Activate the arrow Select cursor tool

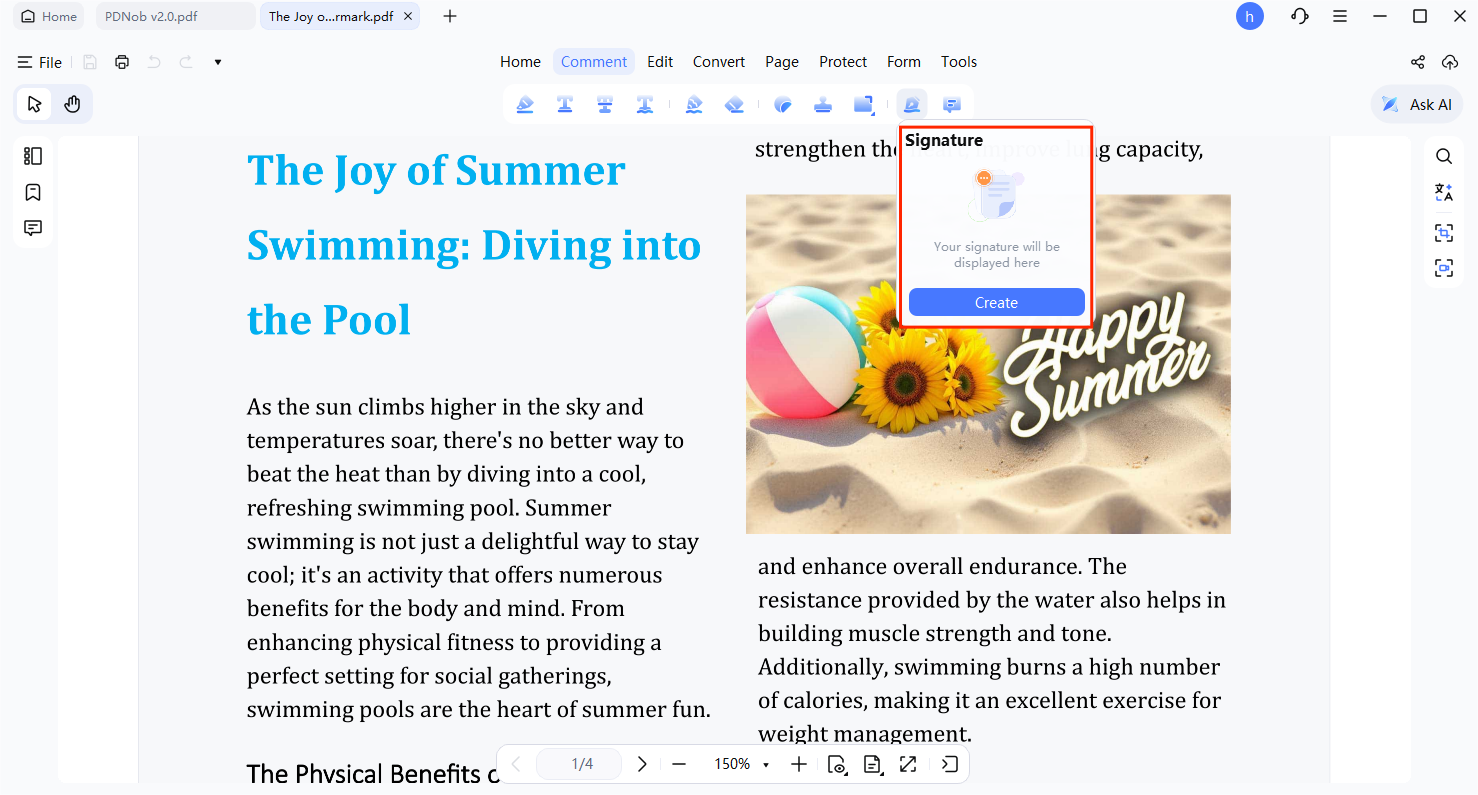click(35, 104)
